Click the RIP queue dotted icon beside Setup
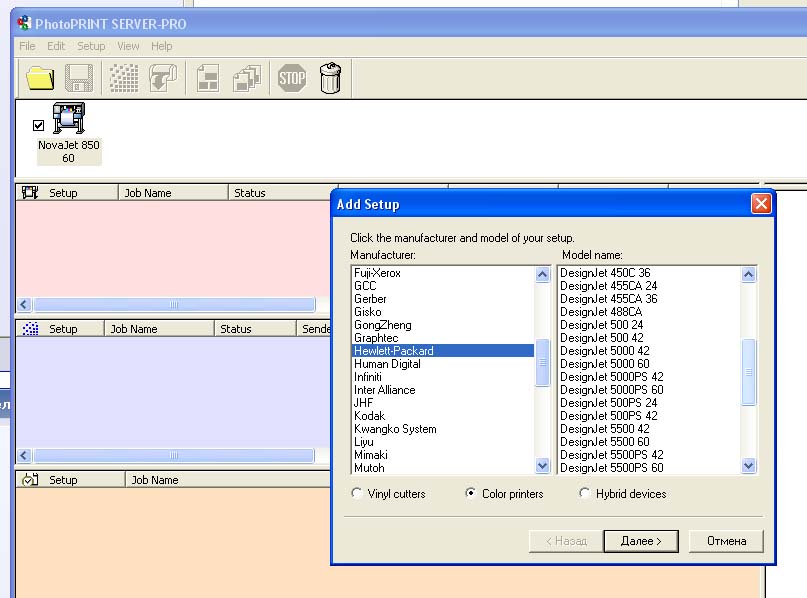 click(30, 328)
